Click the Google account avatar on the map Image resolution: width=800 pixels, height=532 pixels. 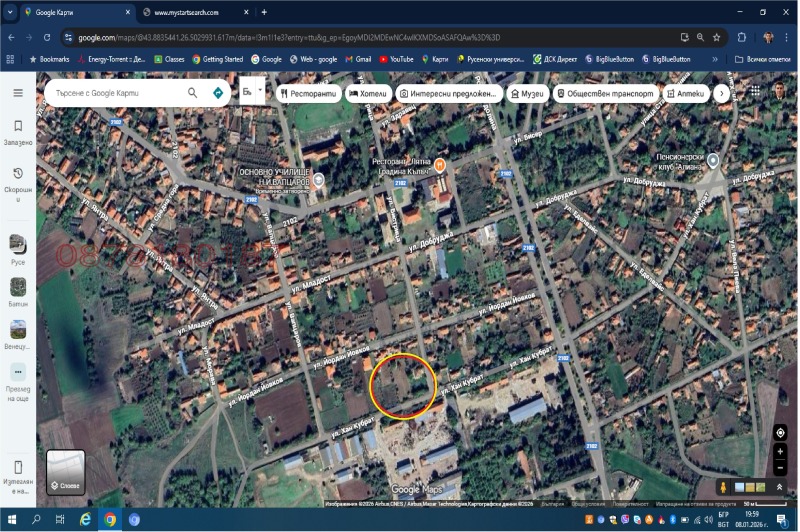(x=780, y=91)
